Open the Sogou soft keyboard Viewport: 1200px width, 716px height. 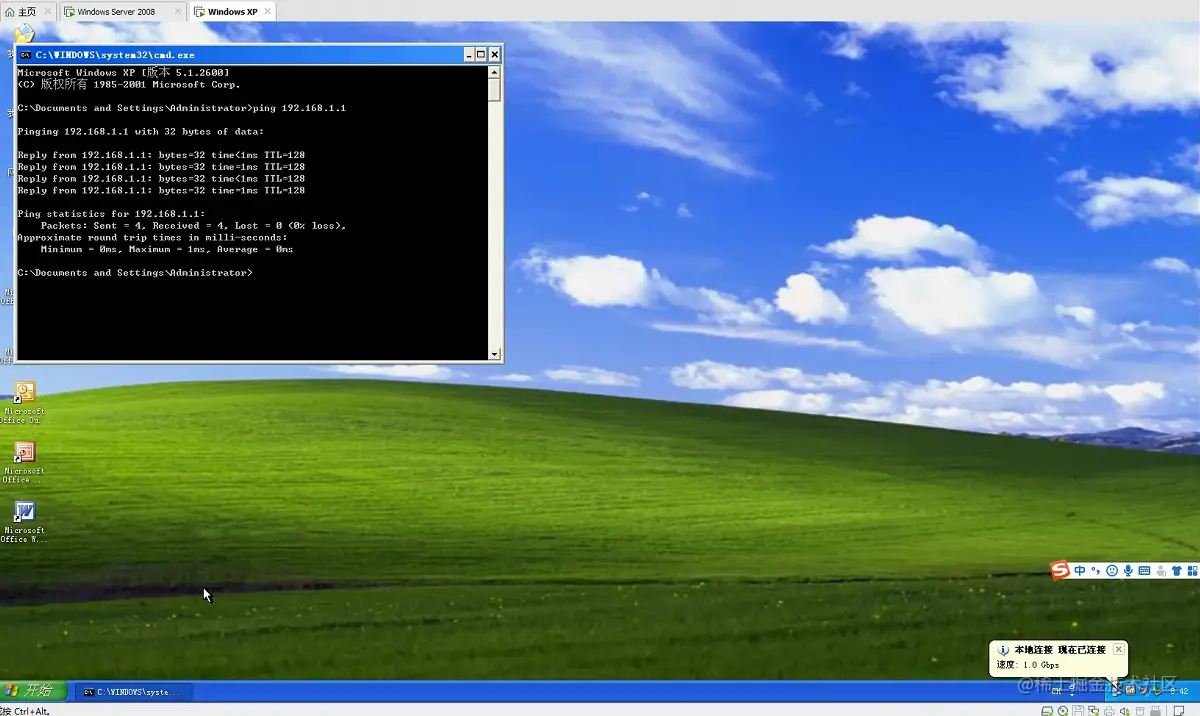click(x=1144, y=570)
